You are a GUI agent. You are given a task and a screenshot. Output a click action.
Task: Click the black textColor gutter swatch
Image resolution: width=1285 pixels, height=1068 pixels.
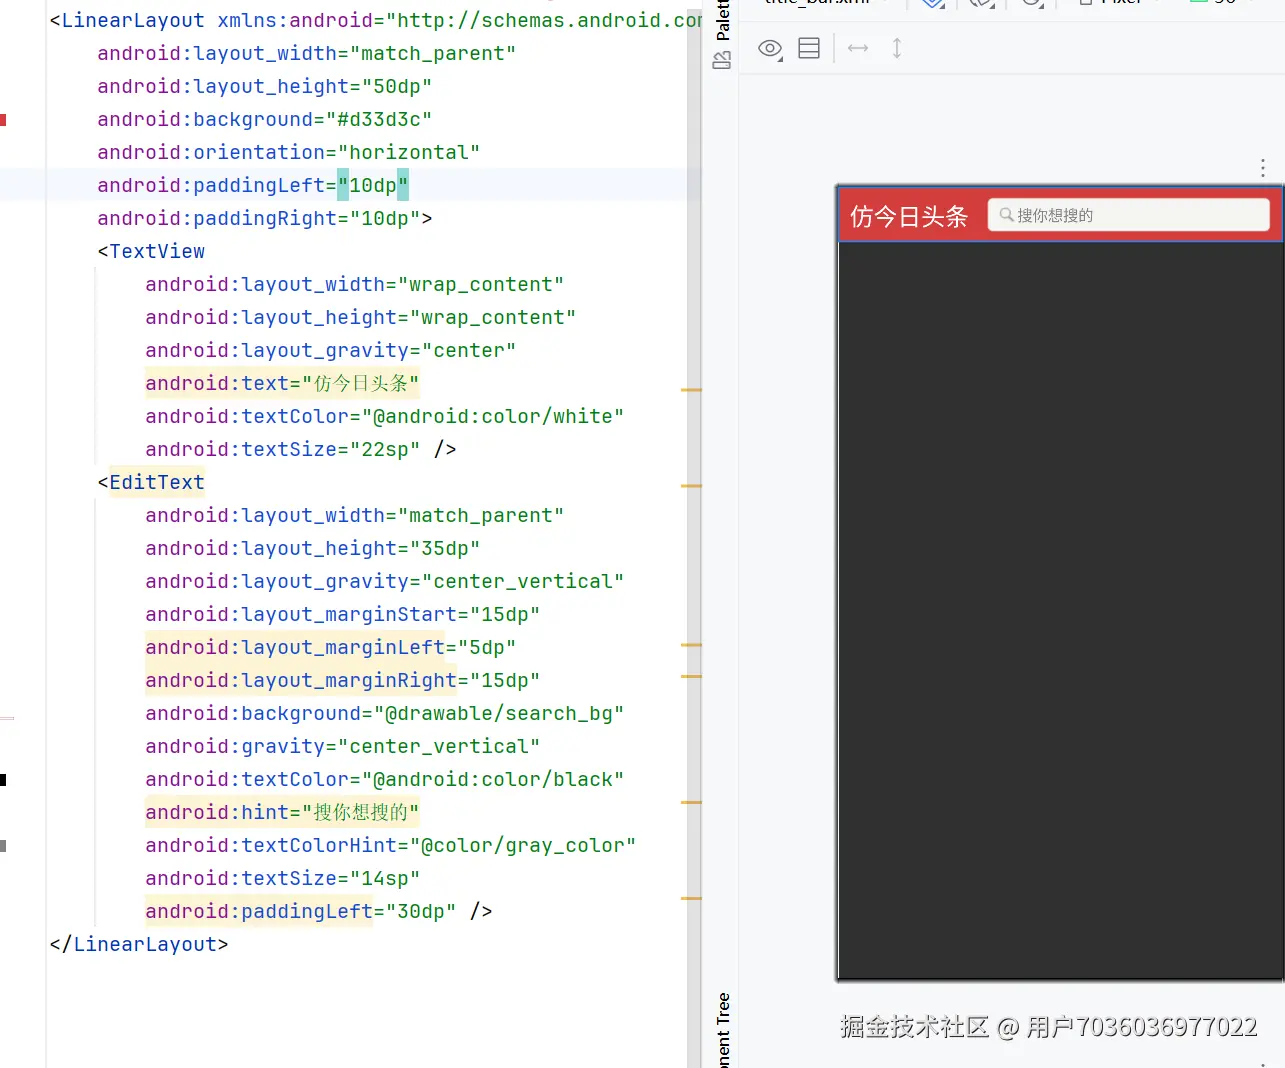pyautogui.click(x=3, y=780)
